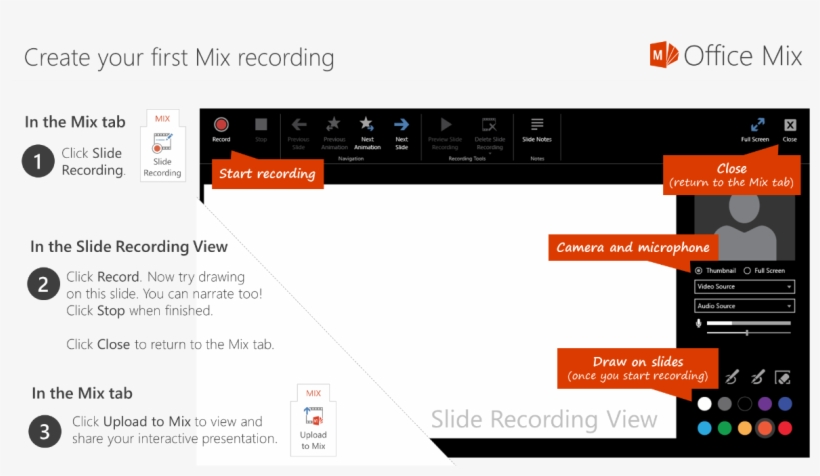Open the Audio Source dropdown
The image size is (820, 476).
(744, 306)
